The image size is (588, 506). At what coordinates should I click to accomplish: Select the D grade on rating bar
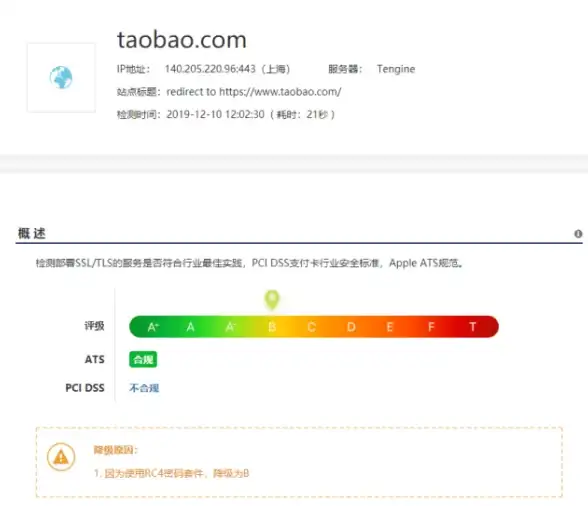tap(351, 327)
